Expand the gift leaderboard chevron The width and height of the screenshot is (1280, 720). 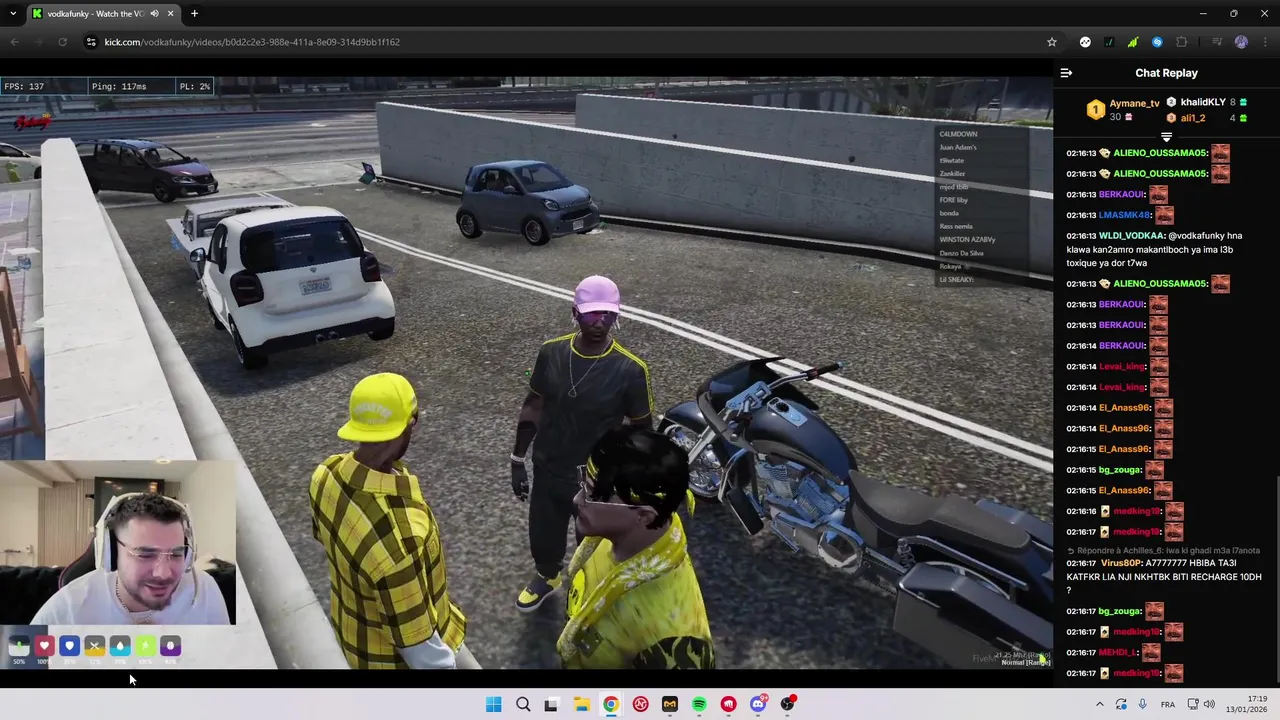click(x=1166, y=137)
